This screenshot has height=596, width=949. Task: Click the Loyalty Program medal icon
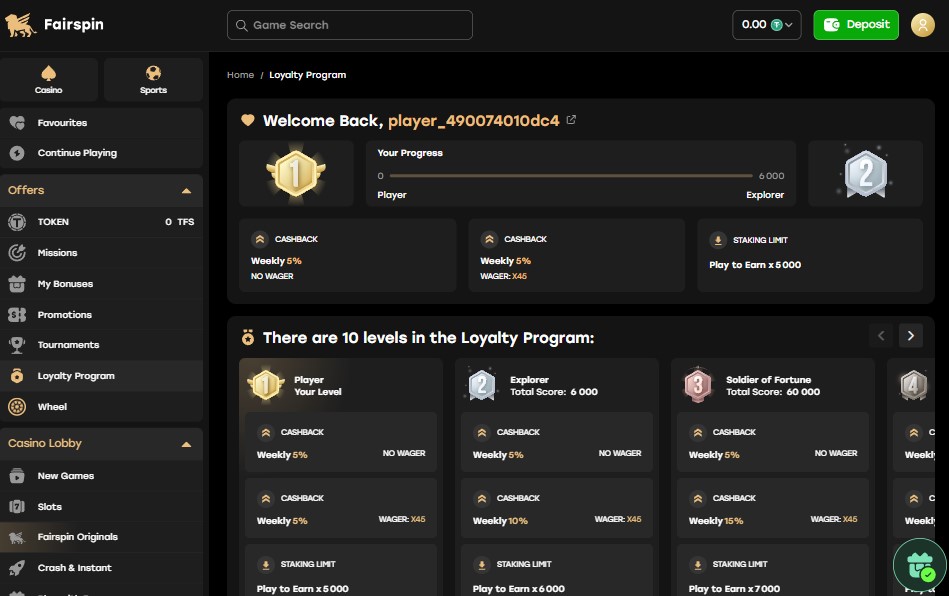[x=17, y=376]
